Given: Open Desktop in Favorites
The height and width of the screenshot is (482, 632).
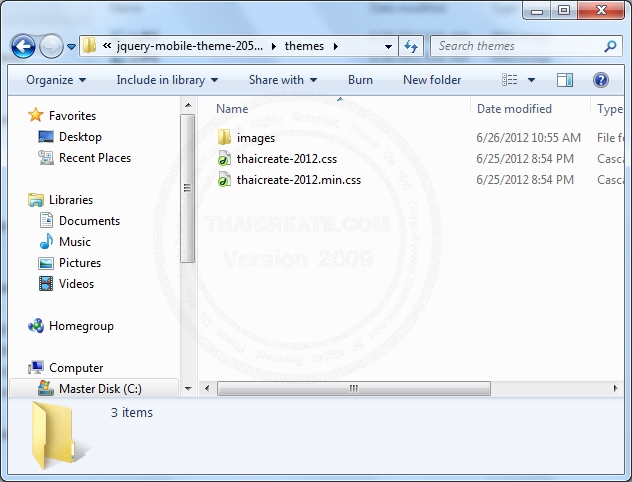Looking at the screenshot, I should coord(80,137).
